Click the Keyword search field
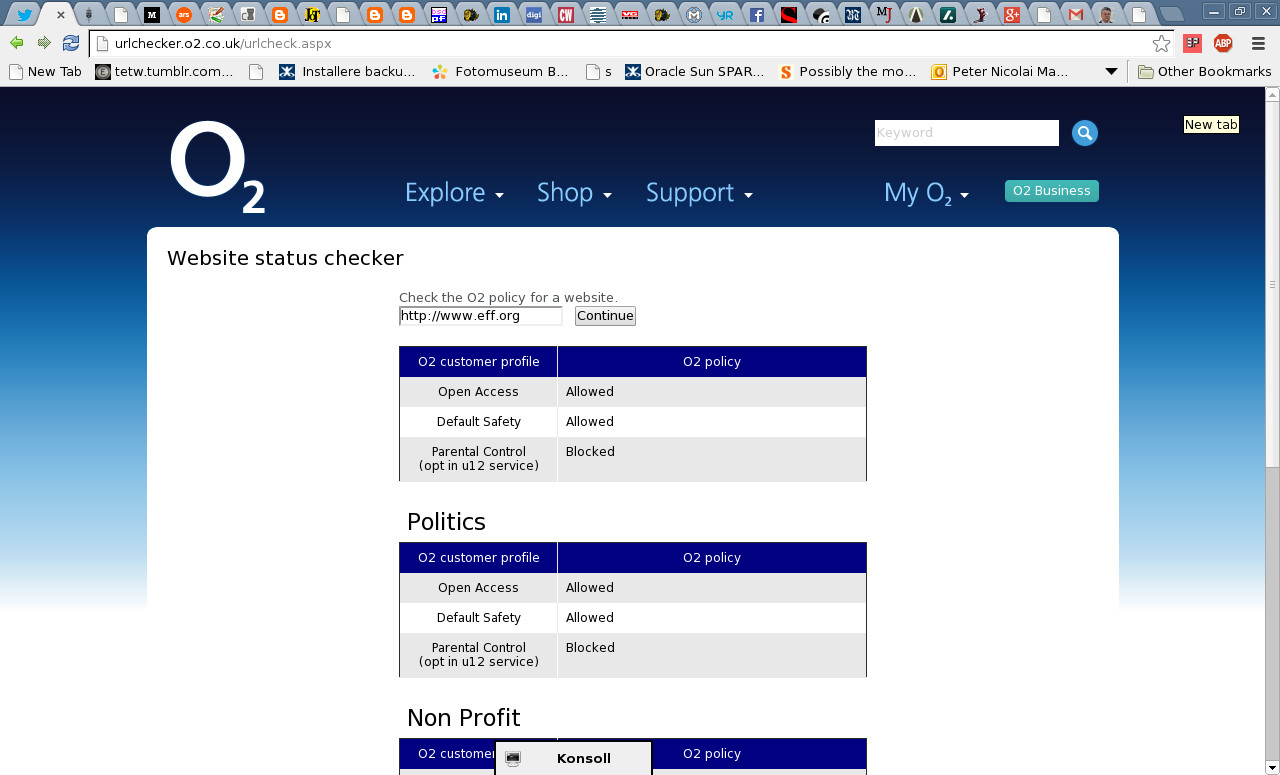 coord(967,133)
